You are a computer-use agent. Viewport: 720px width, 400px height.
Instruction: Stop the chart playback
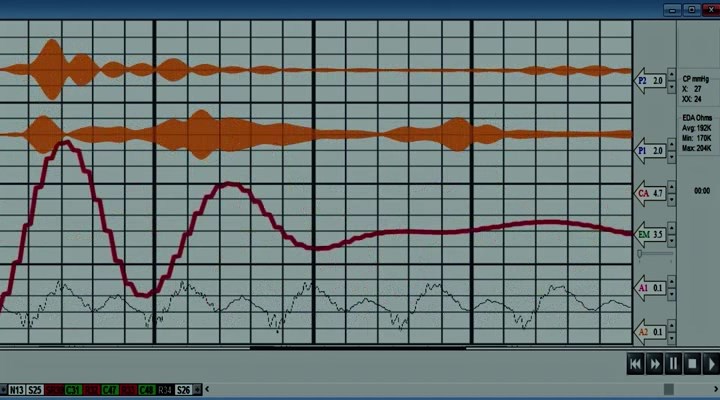click(692, 364)
